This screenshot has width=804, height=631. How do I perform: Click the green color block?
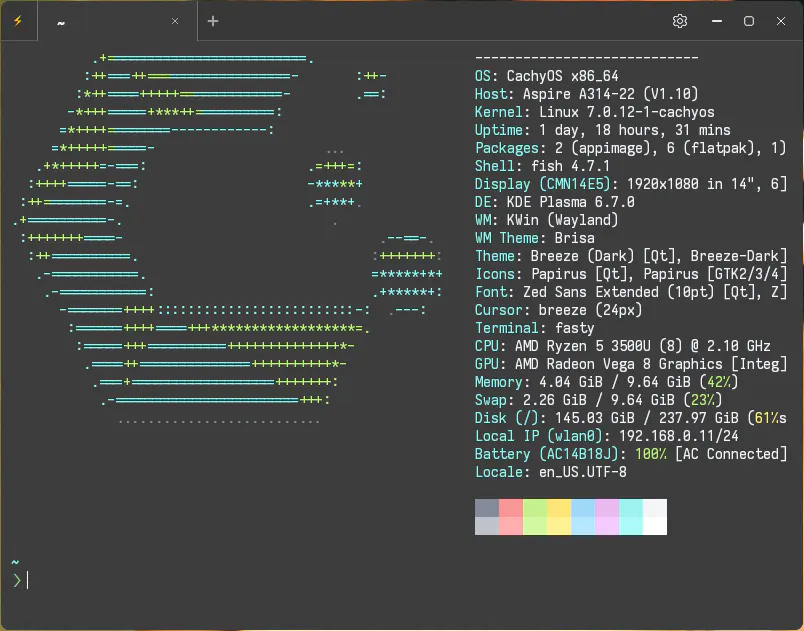(535, 517)
